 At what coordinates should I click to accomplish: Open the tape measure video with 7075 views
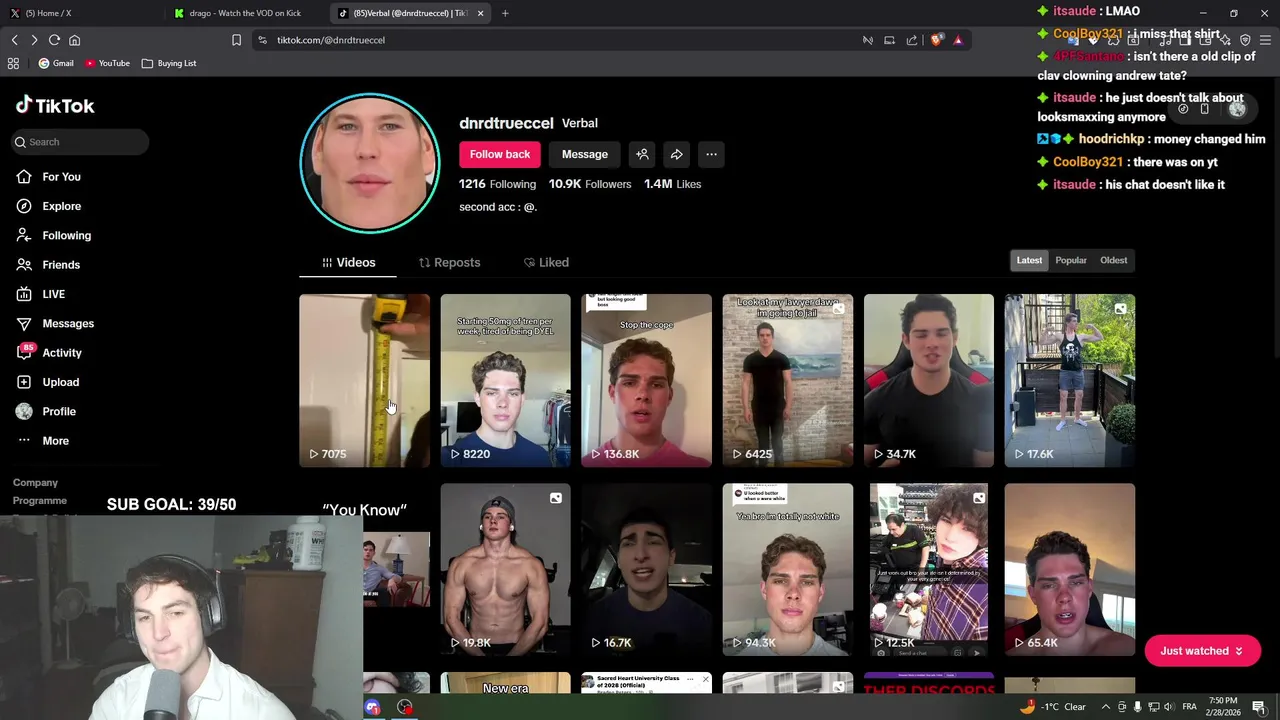click(364, 380)
